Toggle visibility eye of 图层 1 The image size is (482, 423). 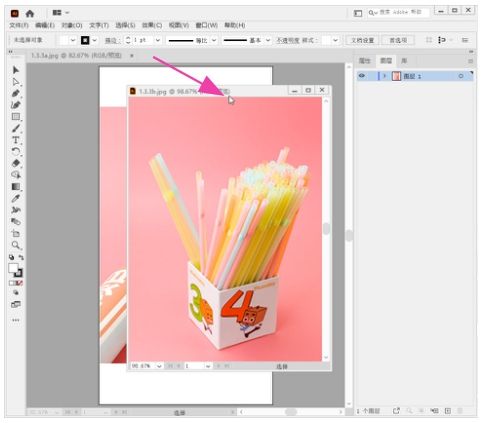click(x=362, y=76)
